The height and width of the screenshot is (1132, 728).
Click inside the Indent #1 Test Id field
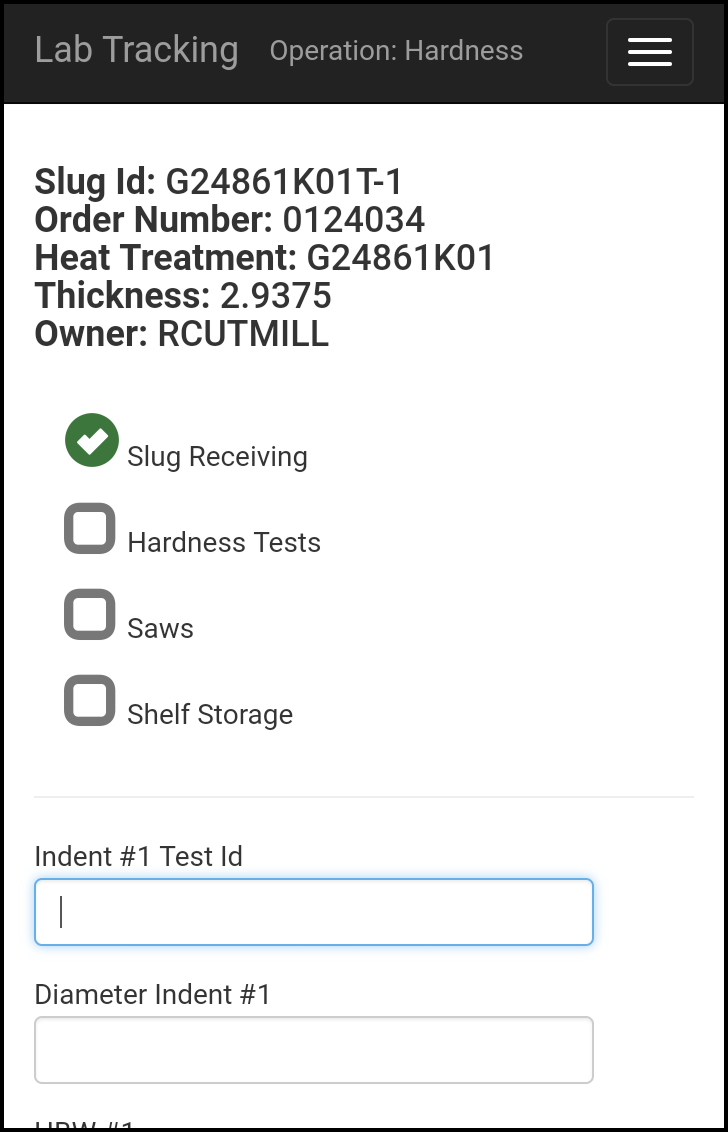pyautogui.click(x=313, y=911)
